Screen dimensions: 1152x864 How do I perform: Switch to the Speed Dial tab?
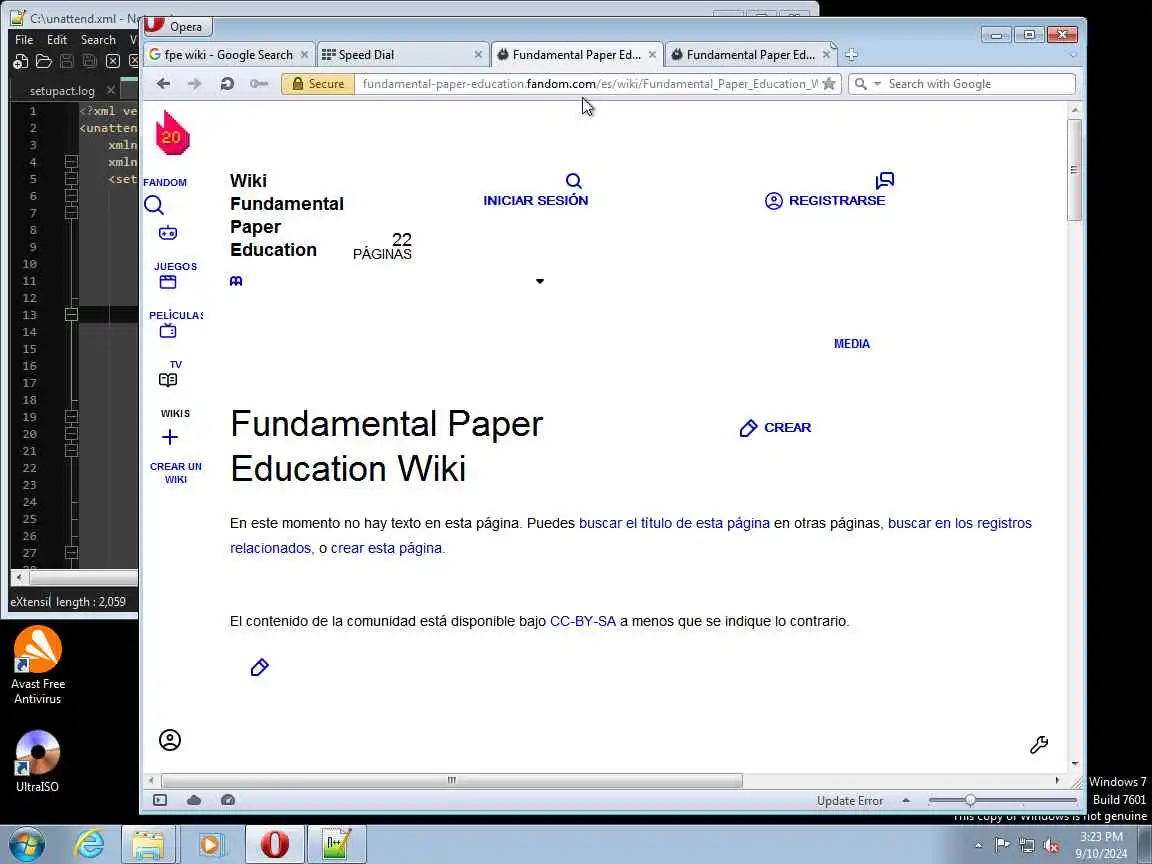[366, 55]
